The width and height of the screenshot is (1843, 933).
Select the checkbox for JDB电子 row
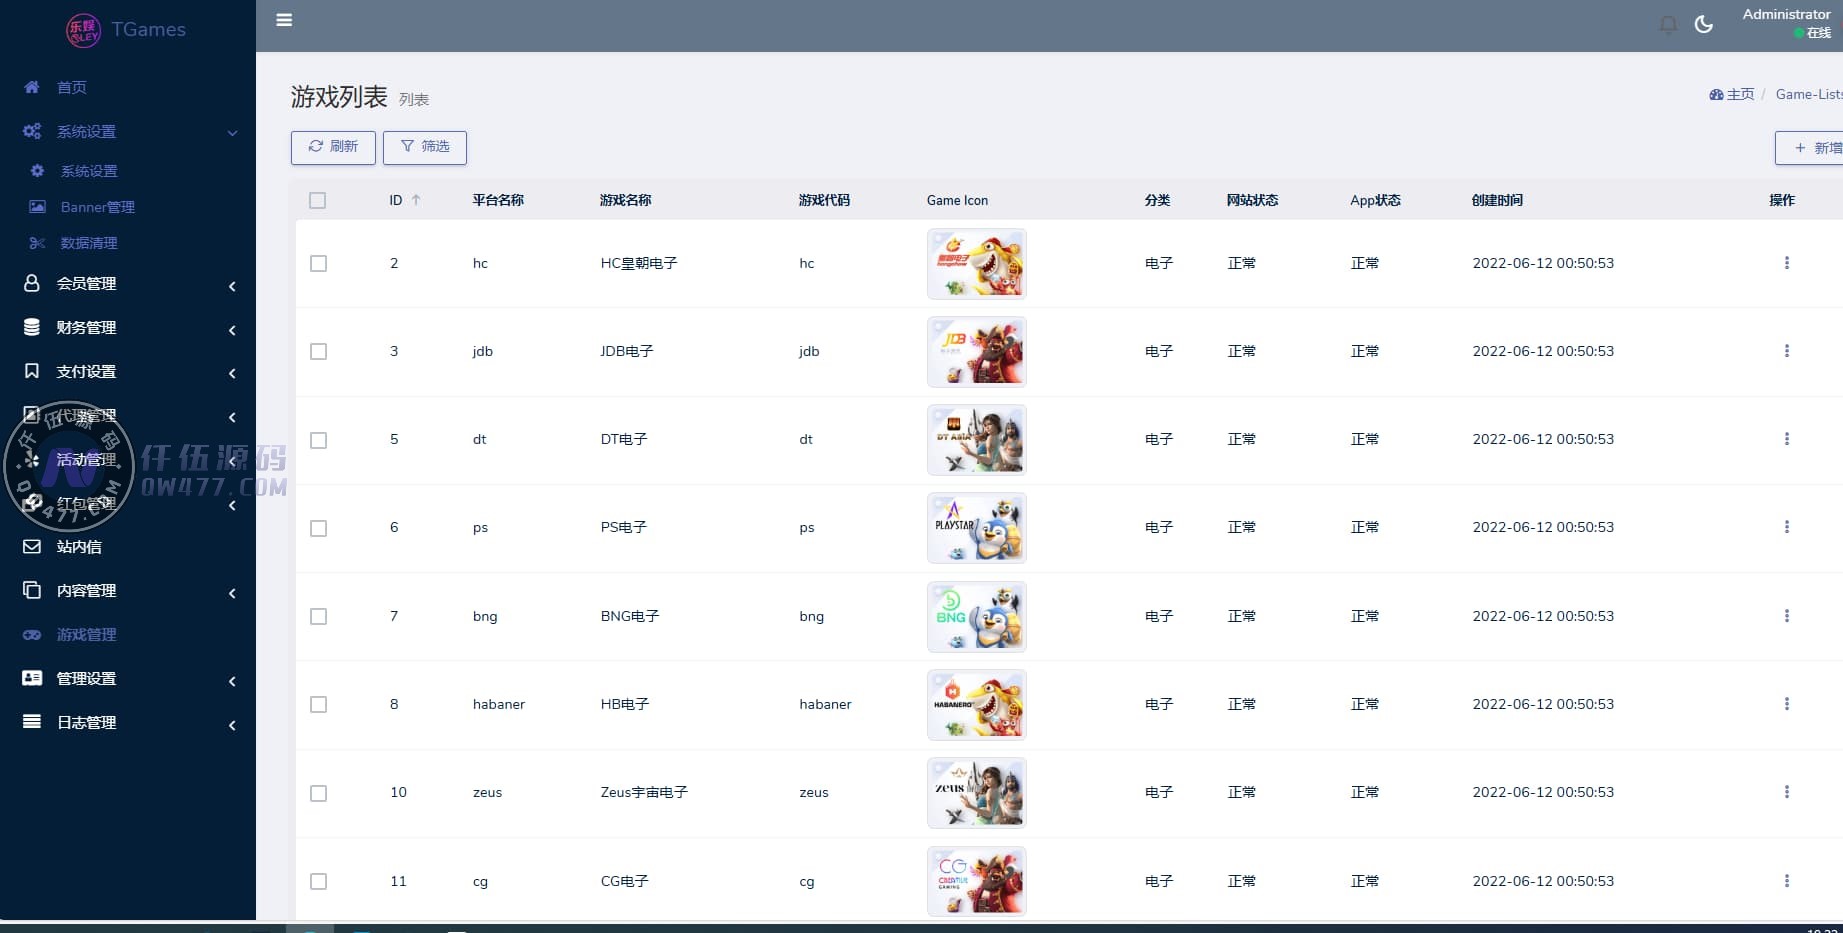(318, 351)
